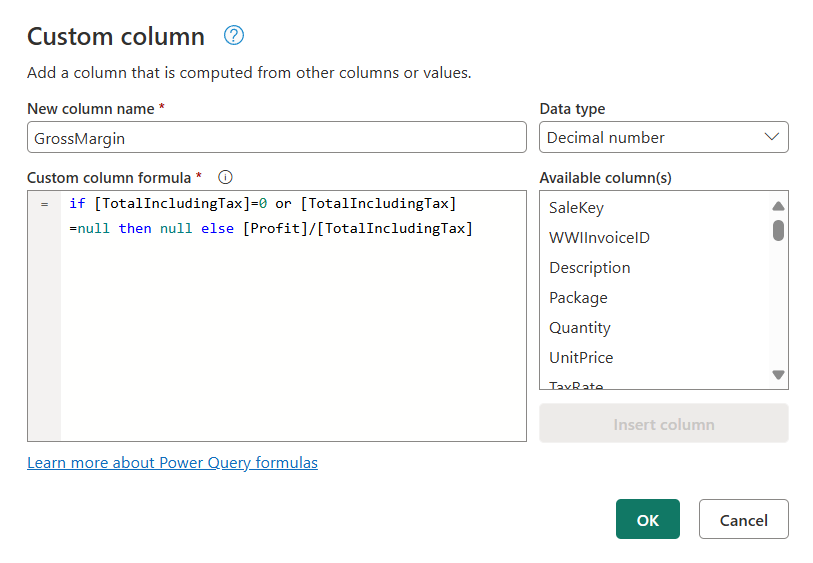Select the partially visible TaxRate column
The width and height of the screenshot is (813, 563).
[x=576, y=385]
